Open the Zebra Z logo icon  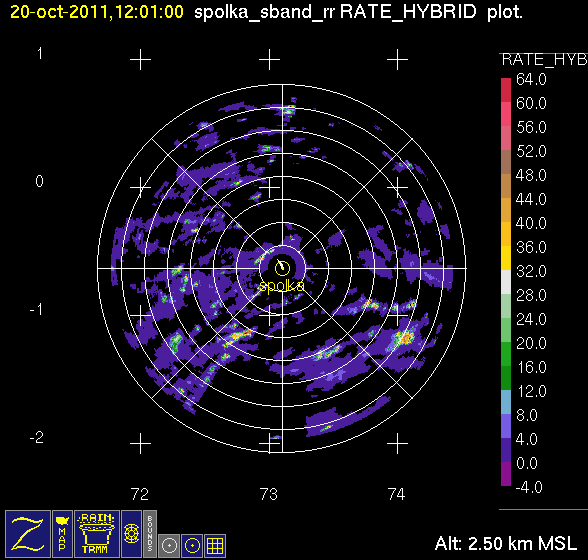click(28, 534)
